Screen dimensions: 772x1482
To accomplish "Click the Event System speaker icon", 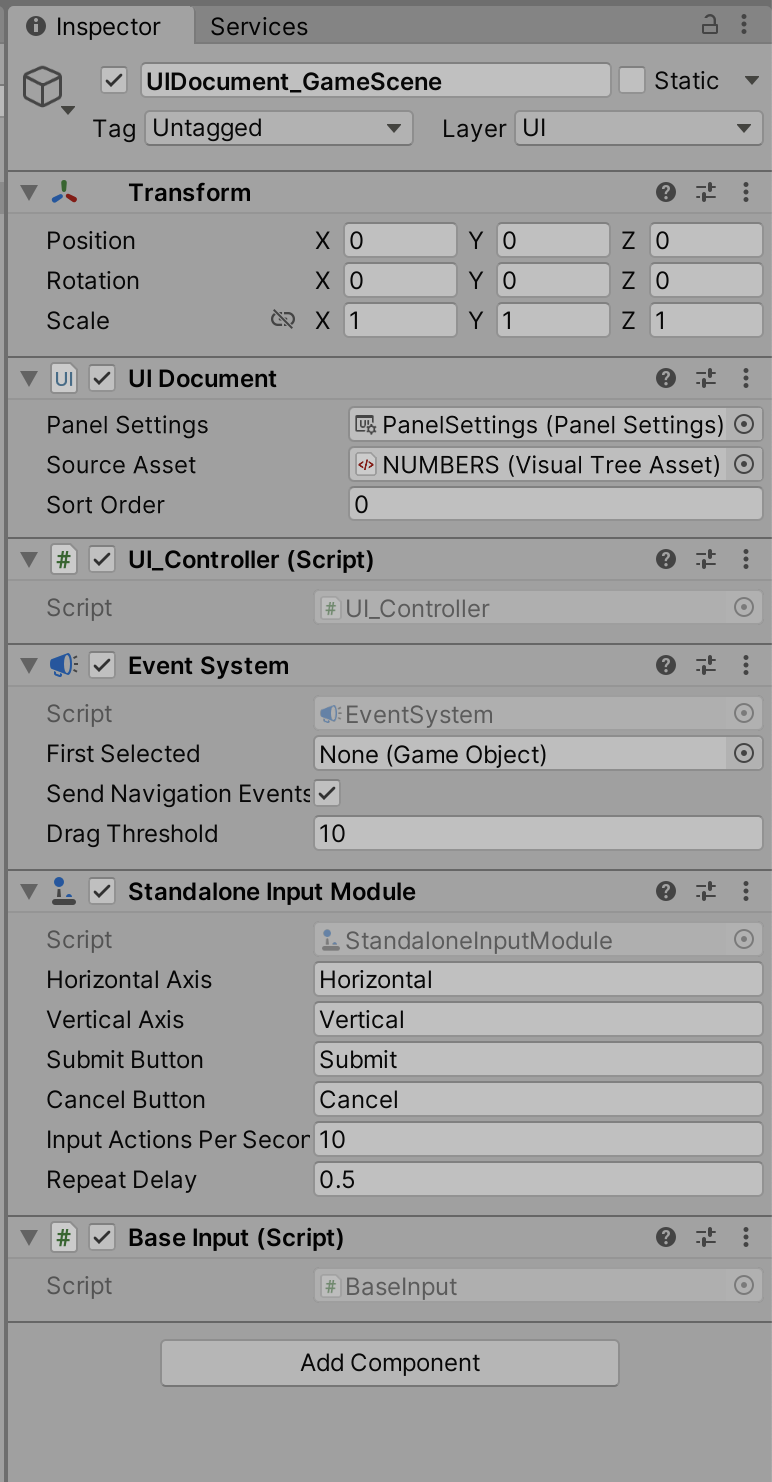I will (63, 664).
